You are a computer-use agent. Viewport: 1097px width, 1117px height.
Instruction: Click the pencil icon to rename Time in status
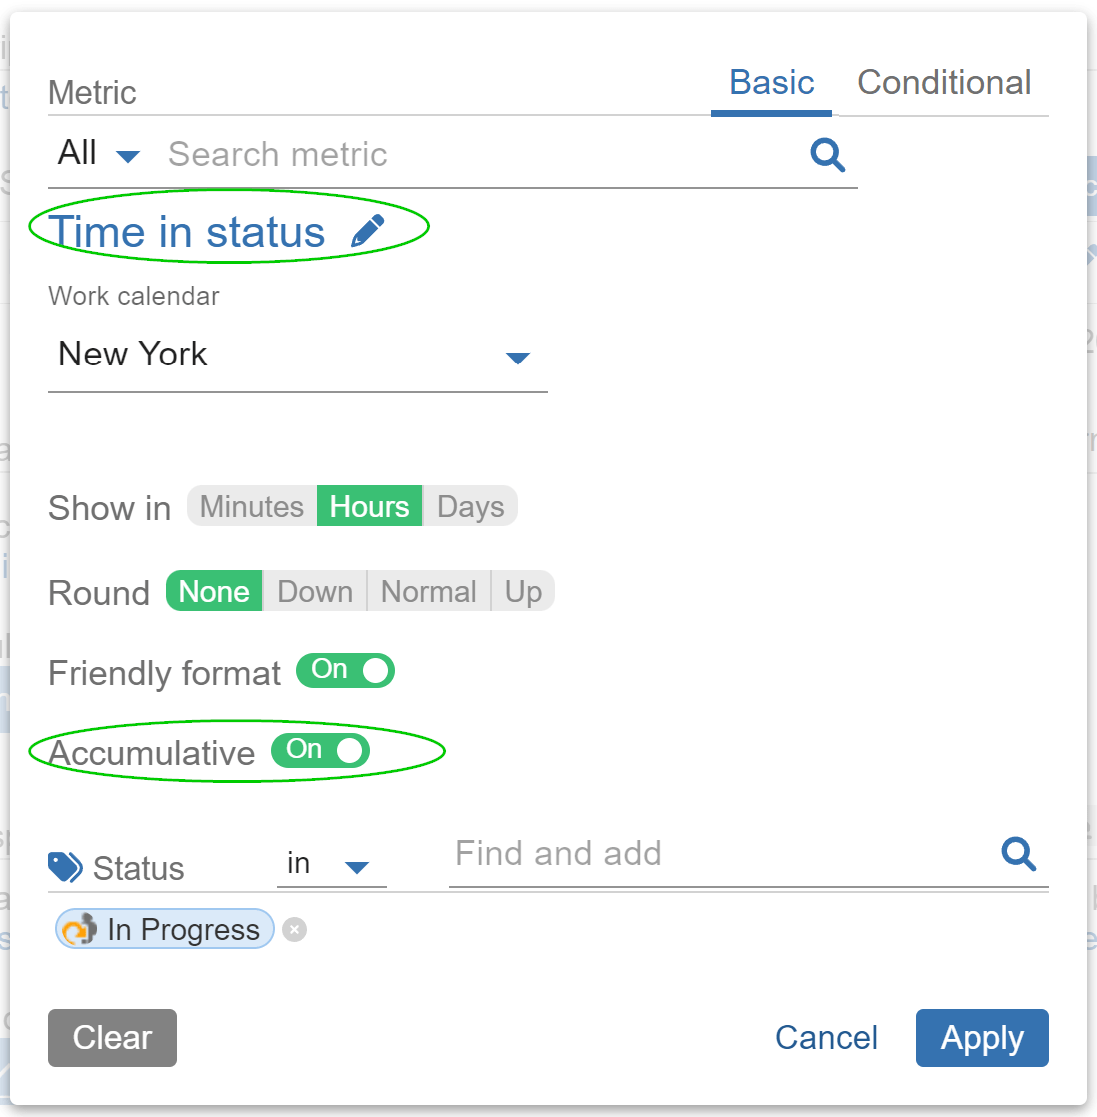pyautogui.click(x=369, y=229)
